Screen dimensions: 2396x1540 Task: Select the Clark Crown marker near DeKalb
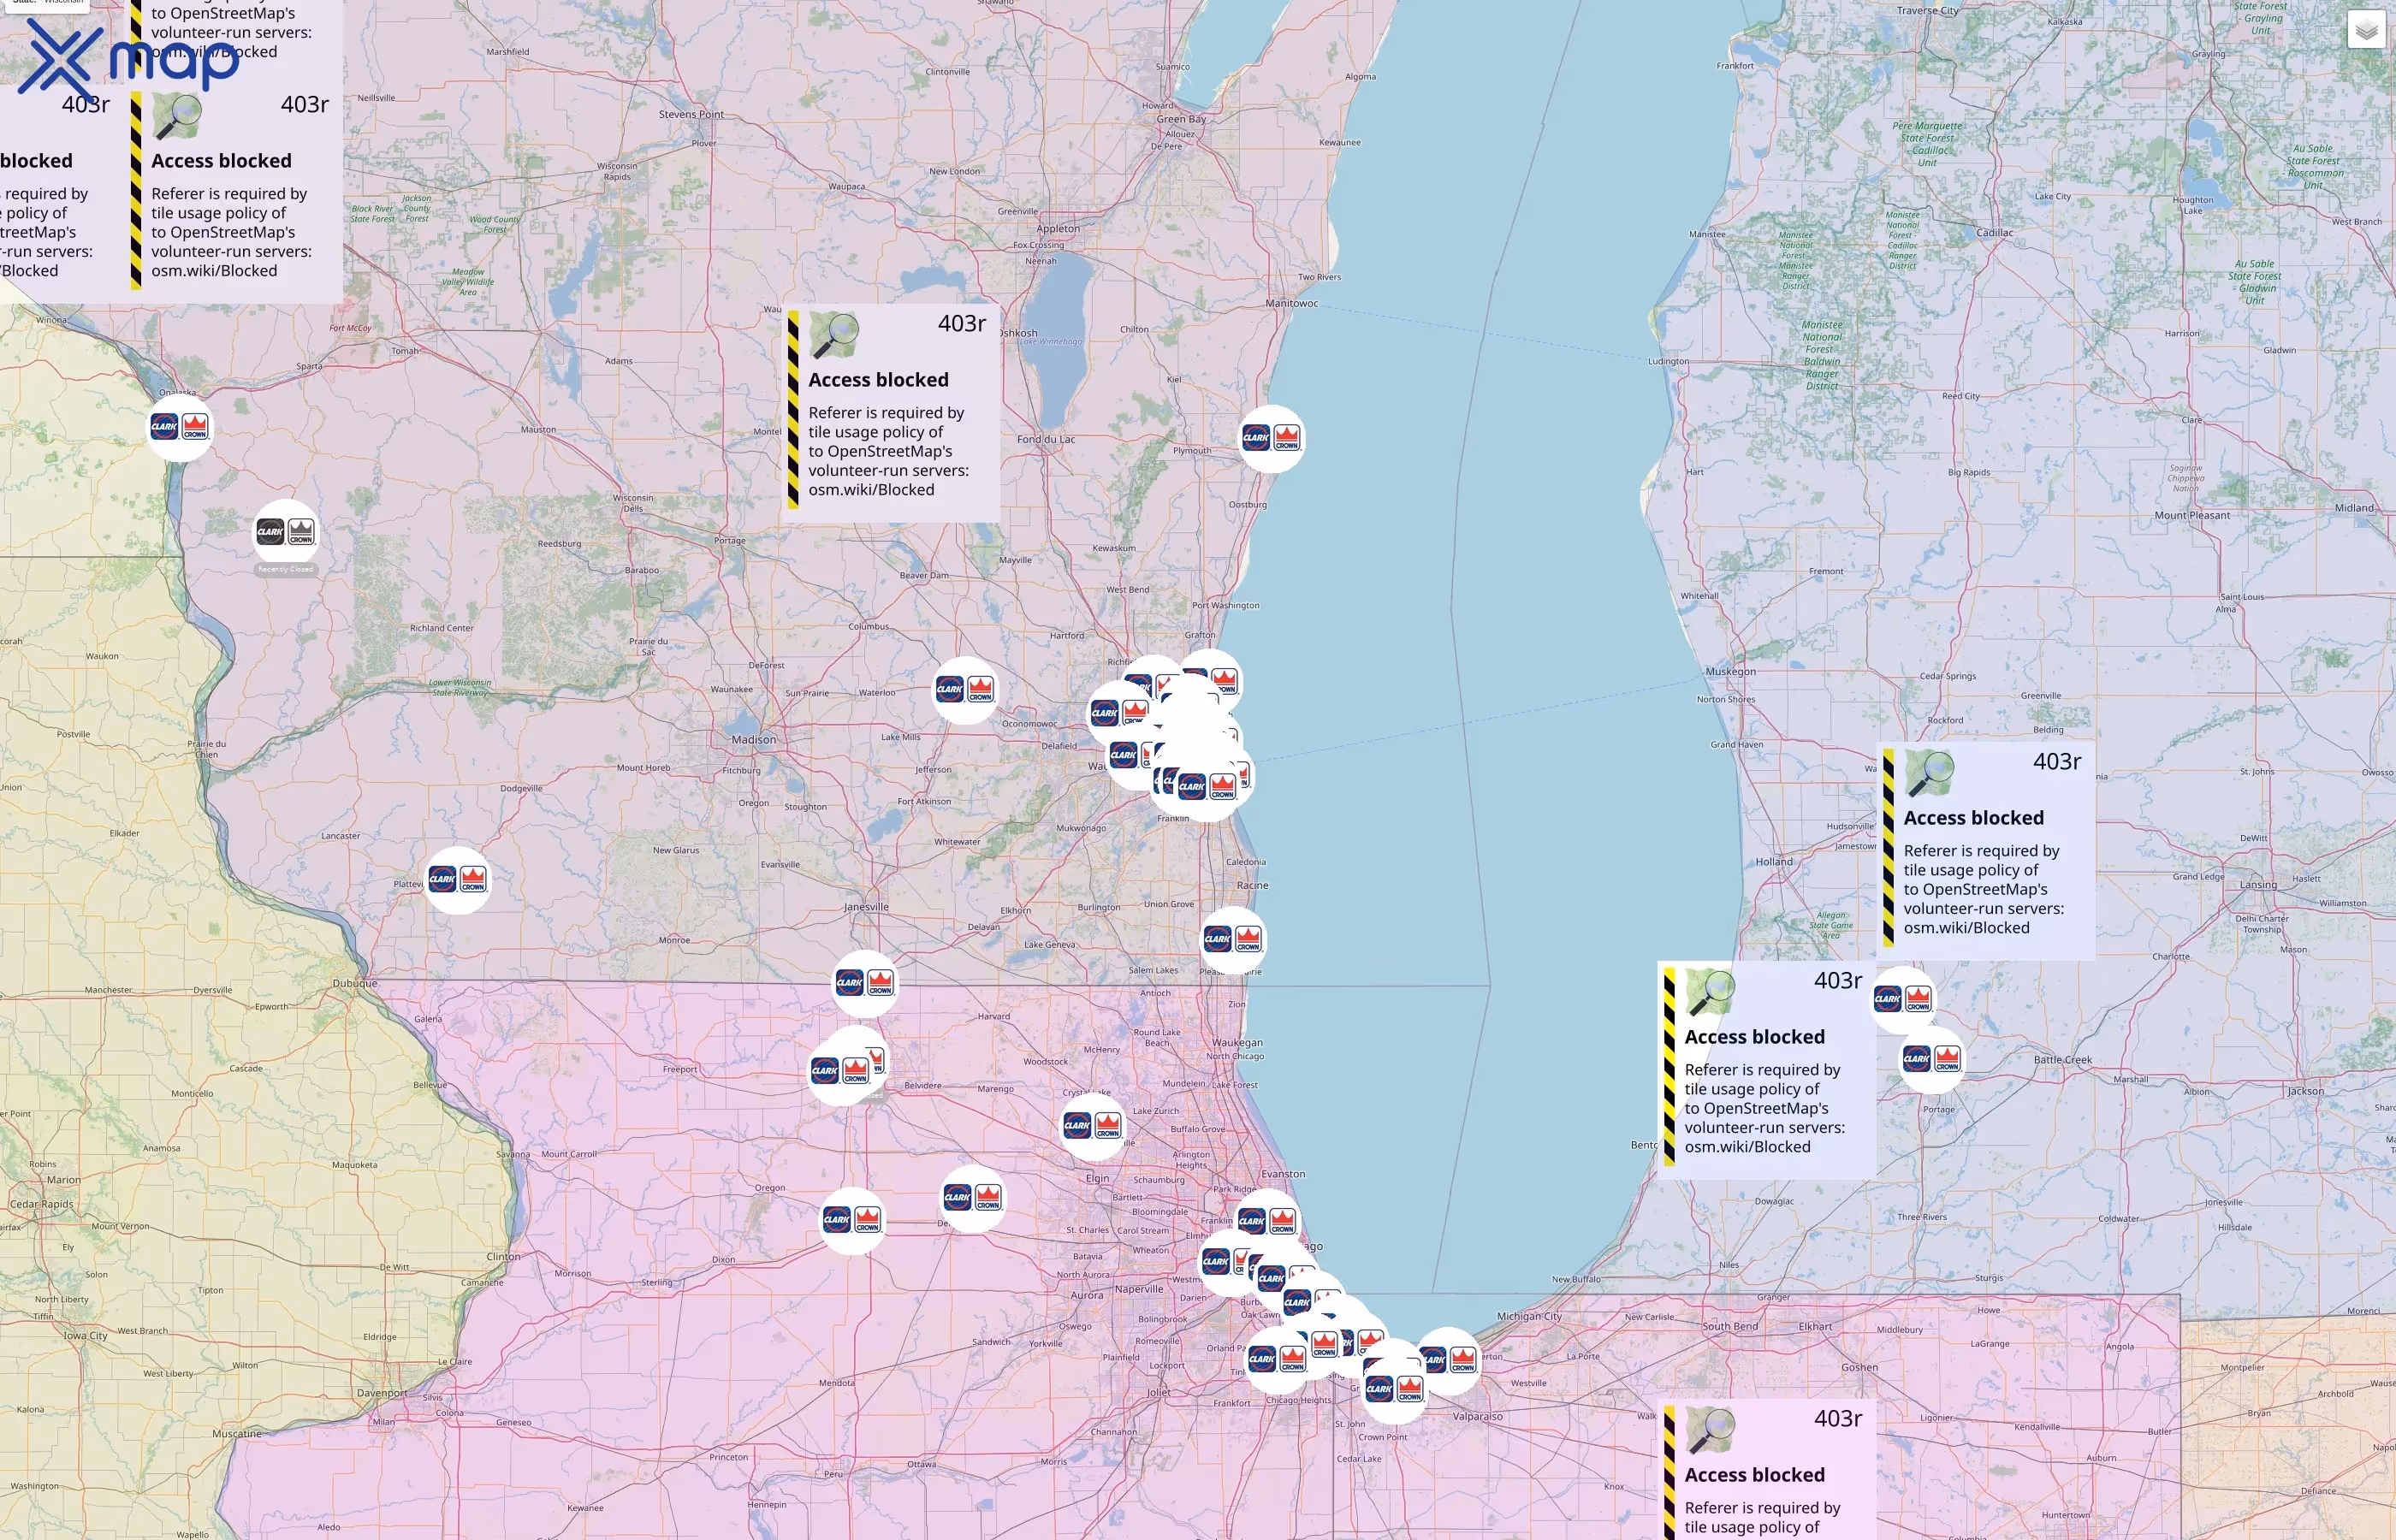pyautogui.click(x=973, y=1197)
